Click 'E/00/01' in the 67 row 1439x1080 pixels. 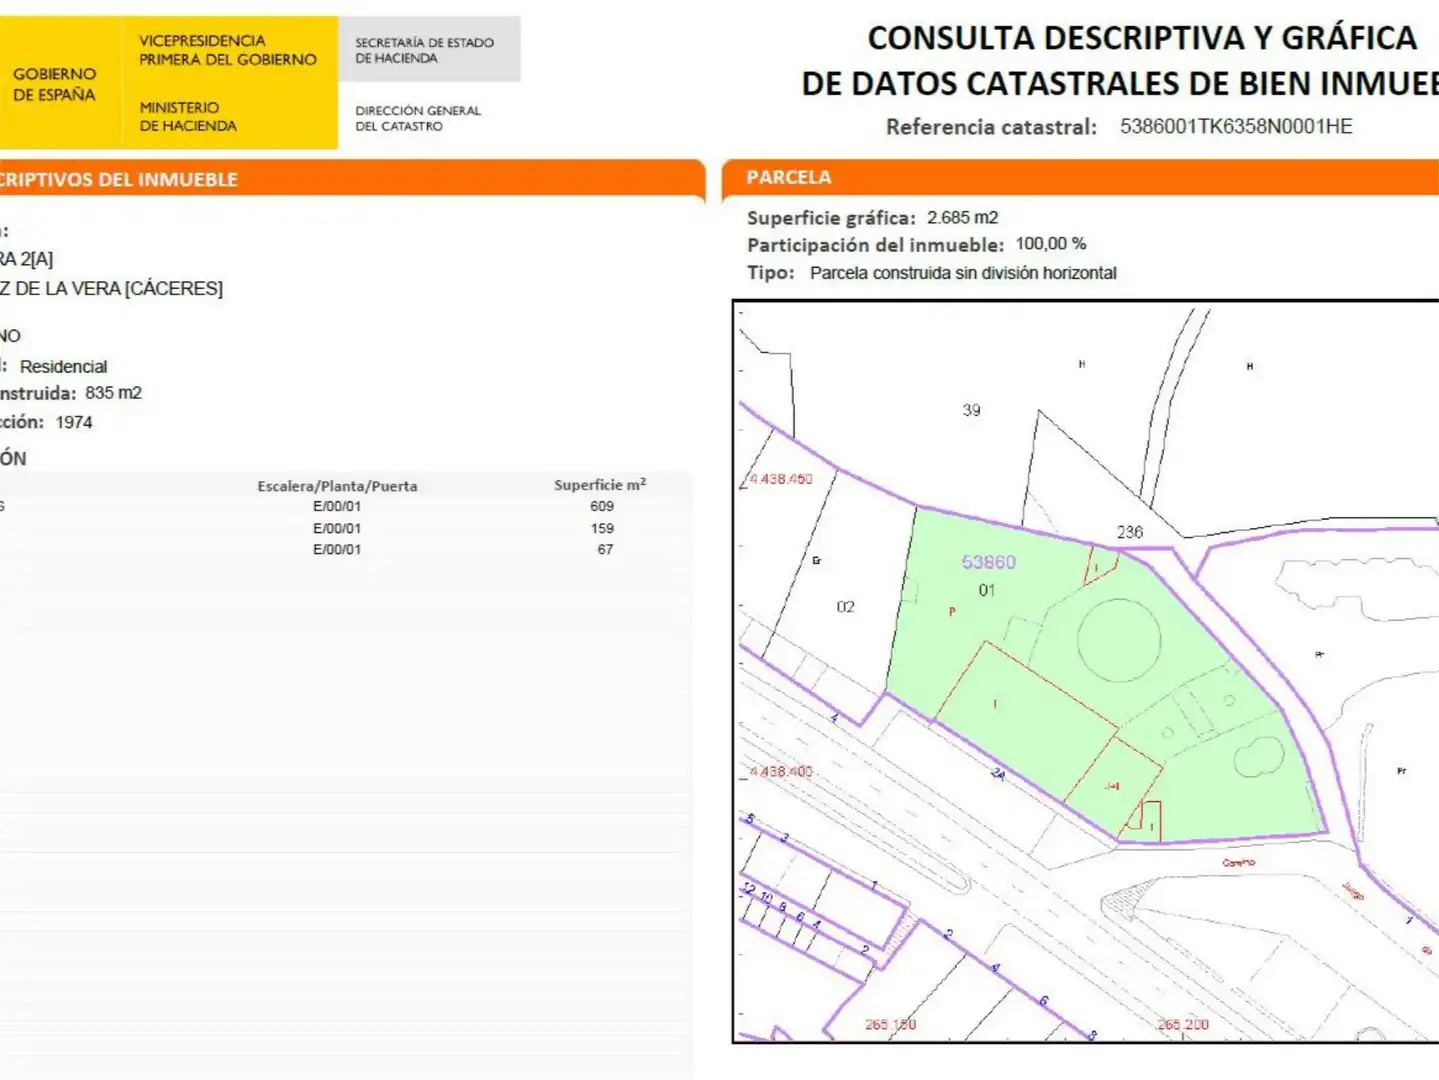pyautogui.click(x=337, y=550)
